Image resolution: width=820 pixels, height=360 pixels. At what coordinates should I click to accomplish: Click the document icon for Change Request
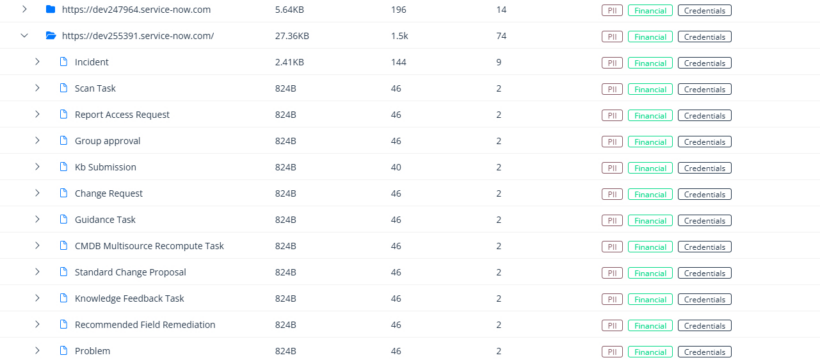pyautogui.click(x=63, y=193)
